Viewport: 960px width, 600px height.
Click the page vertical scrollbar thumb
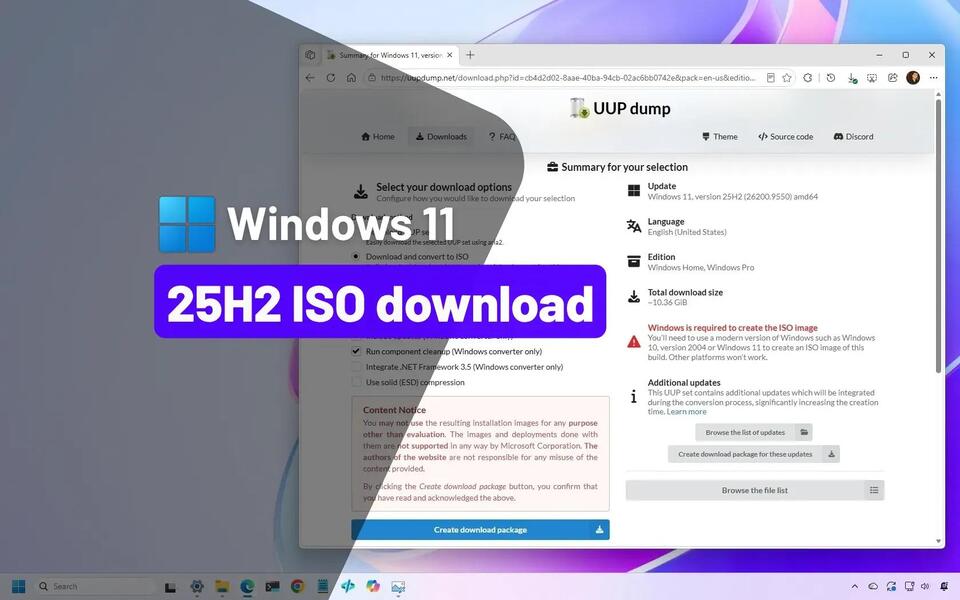click(x=938, y=236)
